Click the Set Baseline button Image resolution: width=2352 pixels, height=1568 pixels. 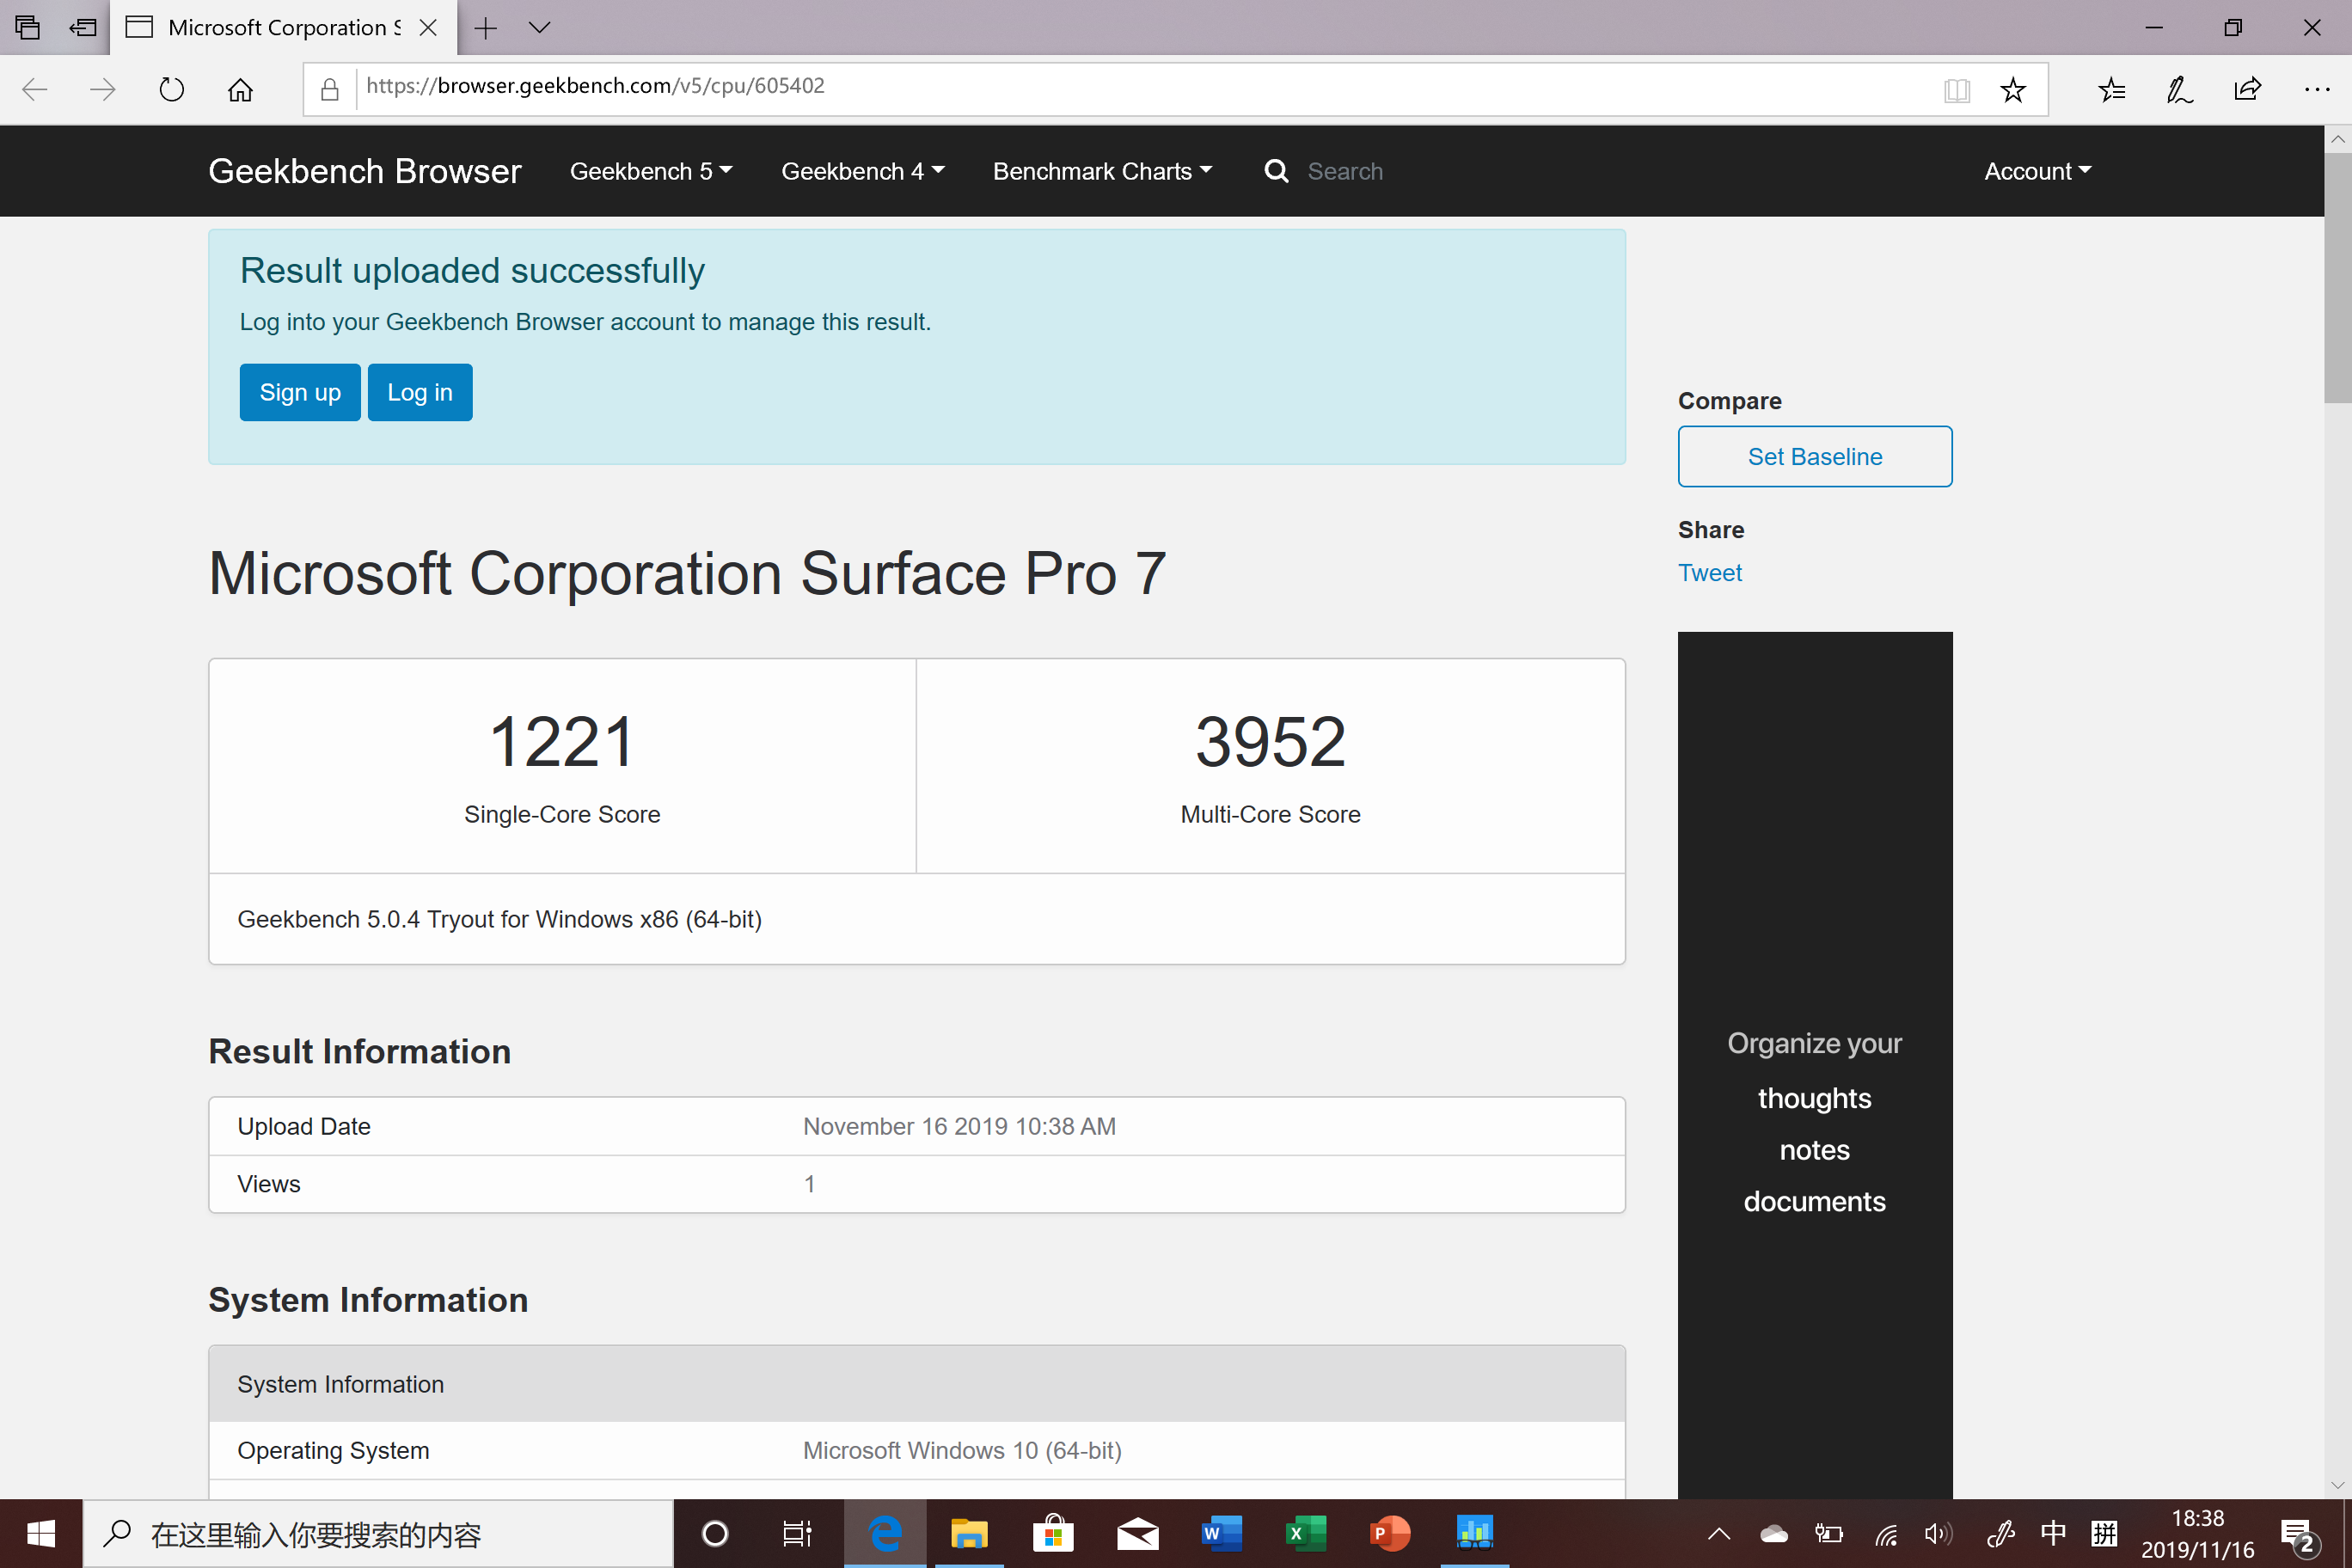click(x=1814, y=456)
